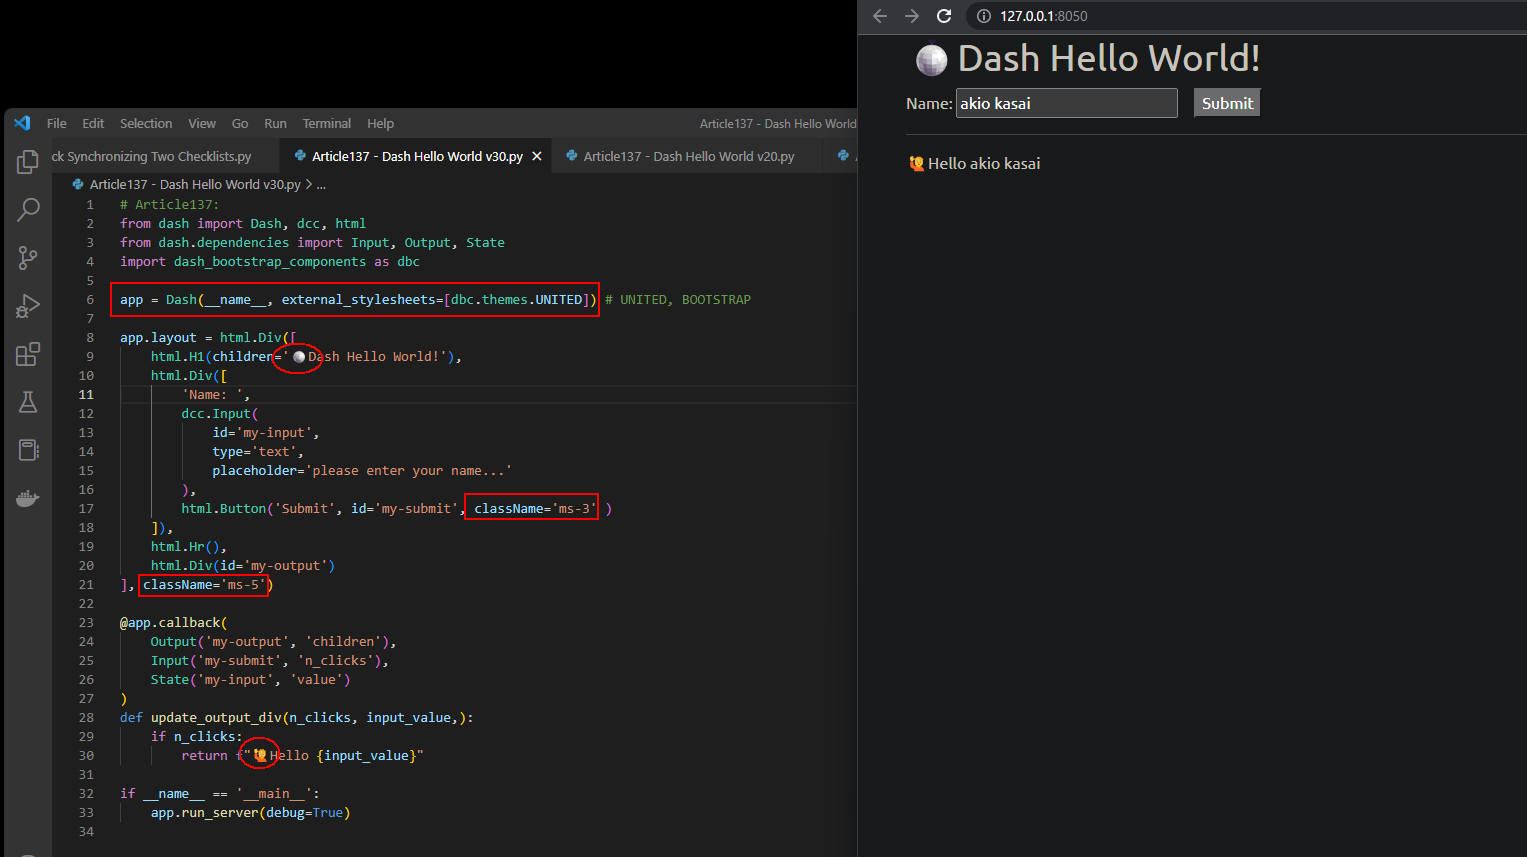Open the Explorer panel in VS Code
This screenshot has width=1527, height=857.
[28, 161]
